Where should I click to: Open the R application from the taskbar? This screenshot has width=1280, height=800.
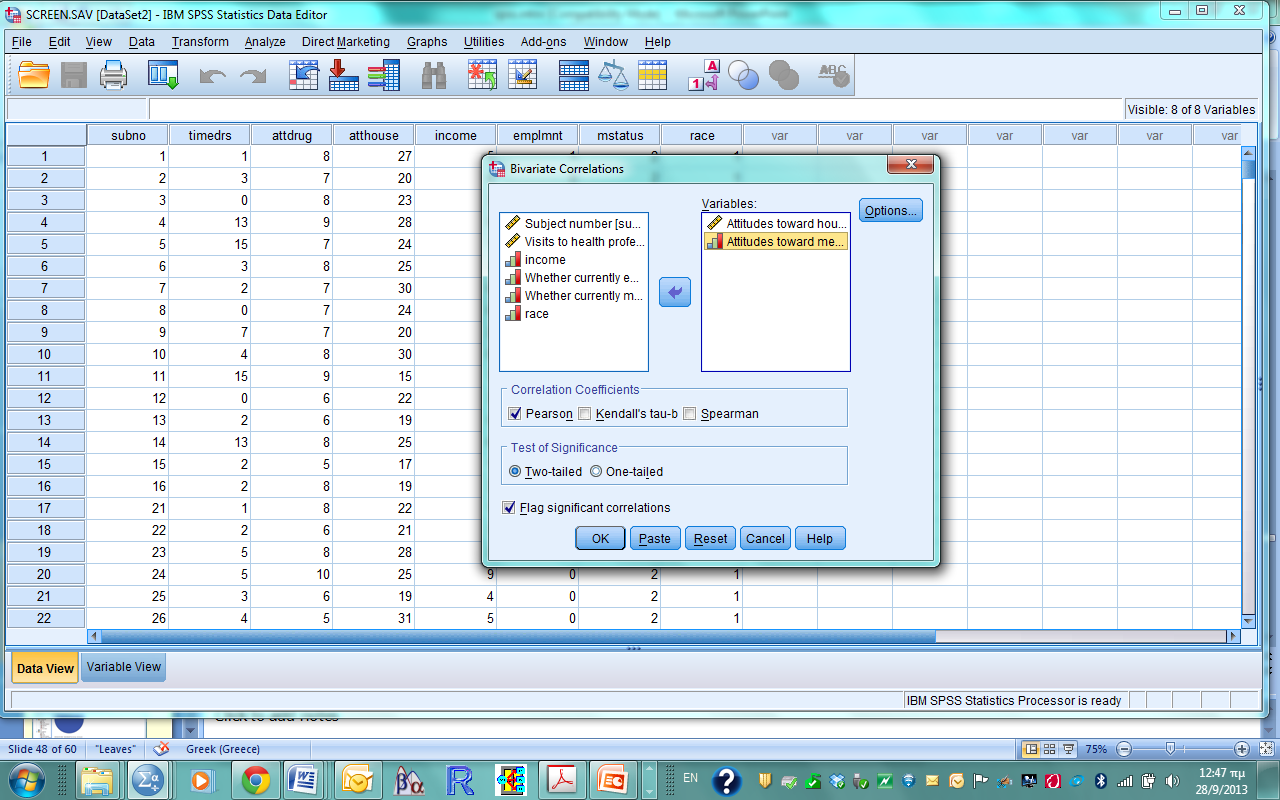[460, 780]
